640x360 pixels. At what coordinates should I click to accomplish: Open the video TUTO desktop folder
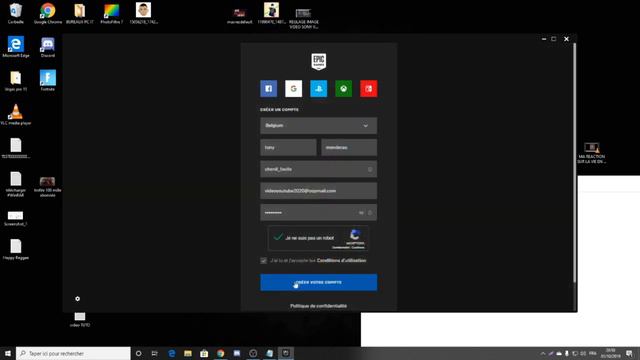[x=80, y=319]
